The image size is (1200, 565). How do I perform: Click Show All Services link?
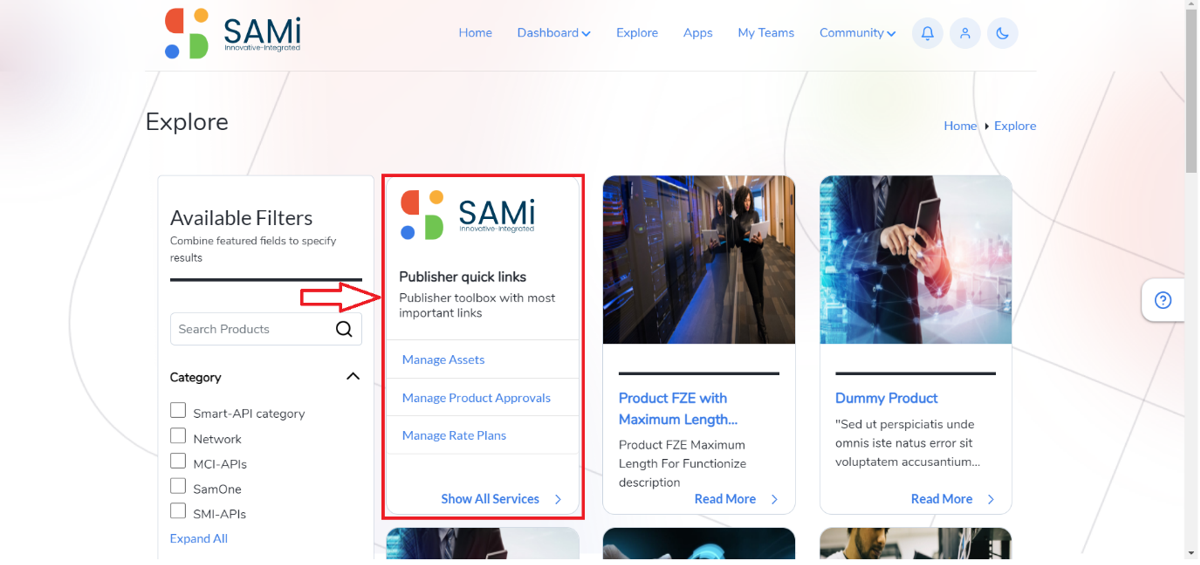(x=490, y=499)
